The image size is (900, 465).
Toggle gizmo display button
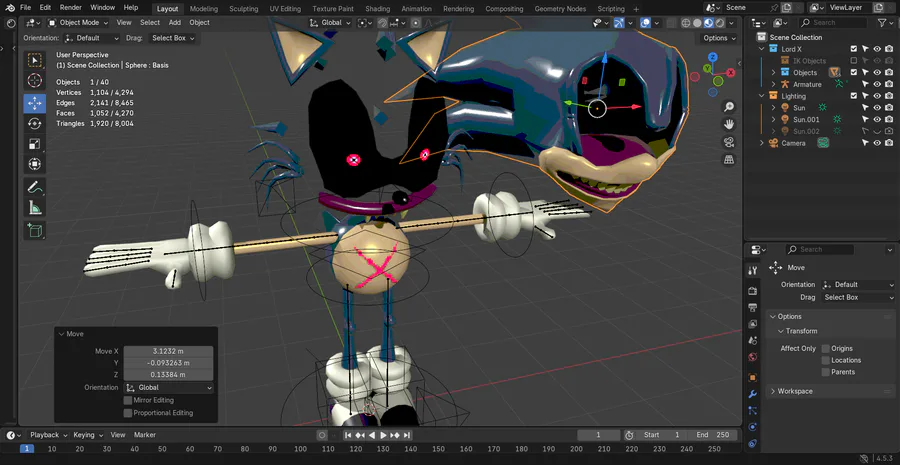click(x=619, y=23)
